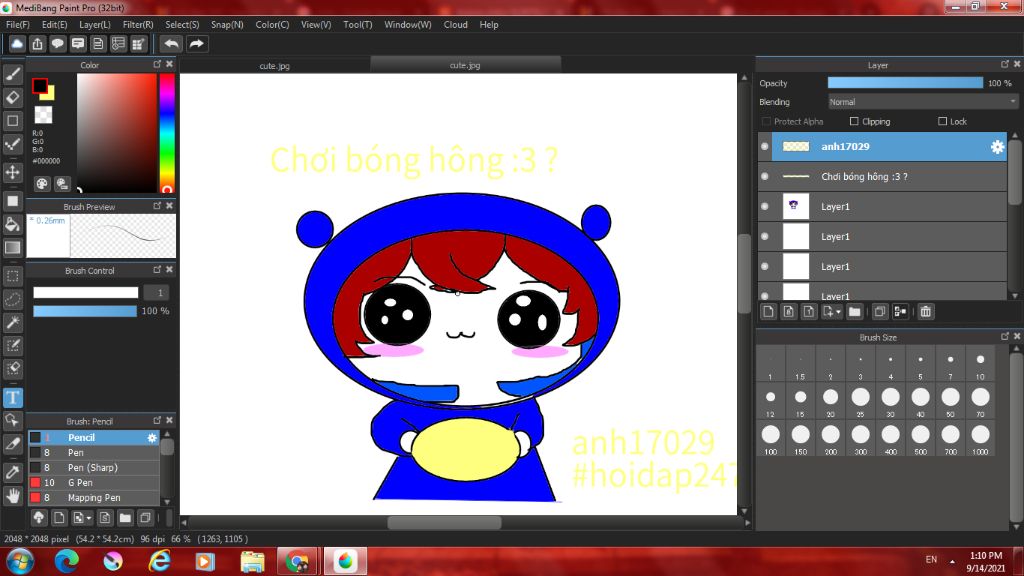Screen dimensions: 1024x576
Task: Select the Hand pan tool
Action: click(x=13, y=494)
